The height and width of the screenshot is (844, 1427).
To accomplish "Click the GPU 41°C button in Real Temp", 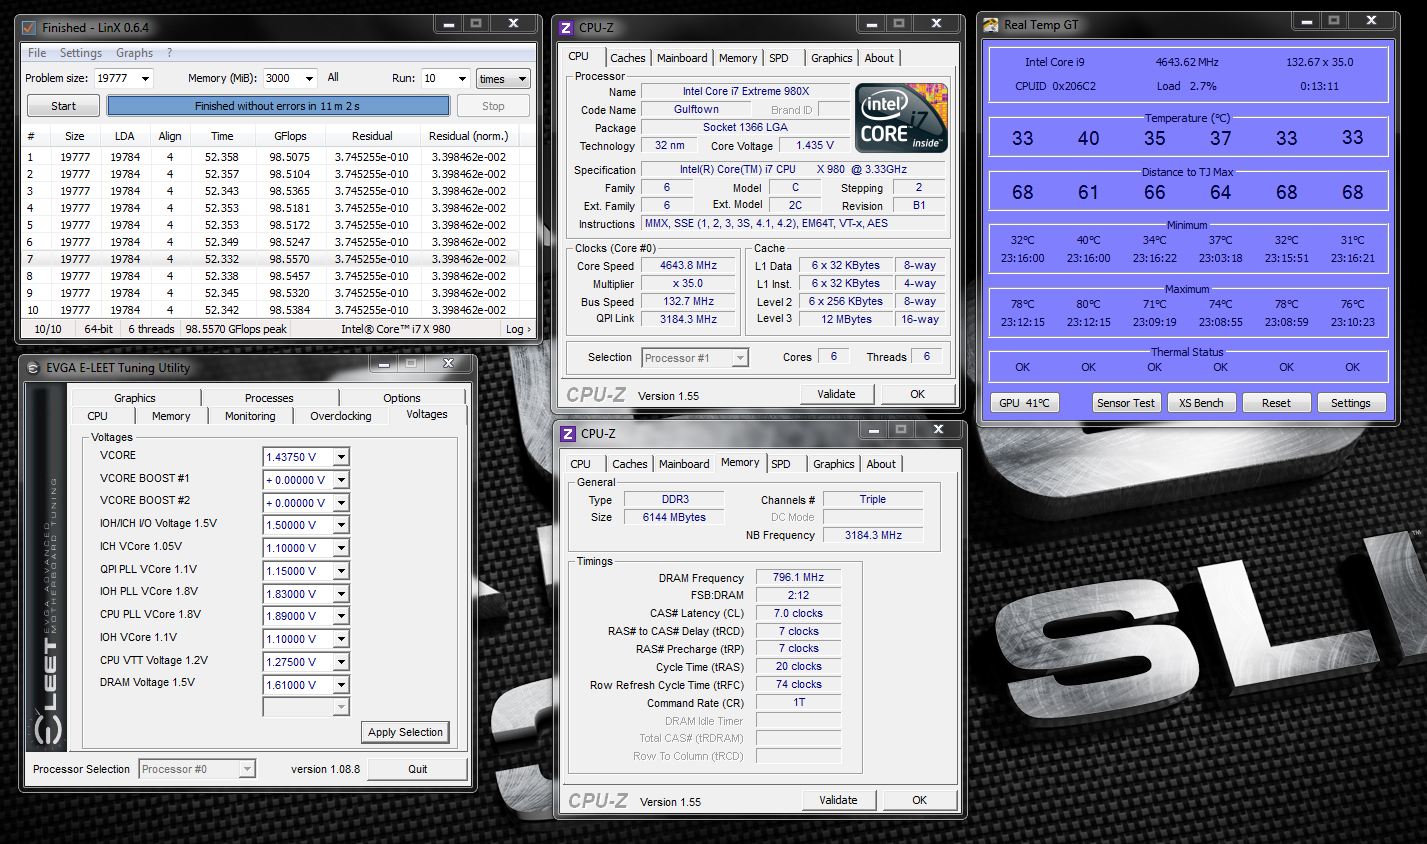I will click(x=1024, y=403).
